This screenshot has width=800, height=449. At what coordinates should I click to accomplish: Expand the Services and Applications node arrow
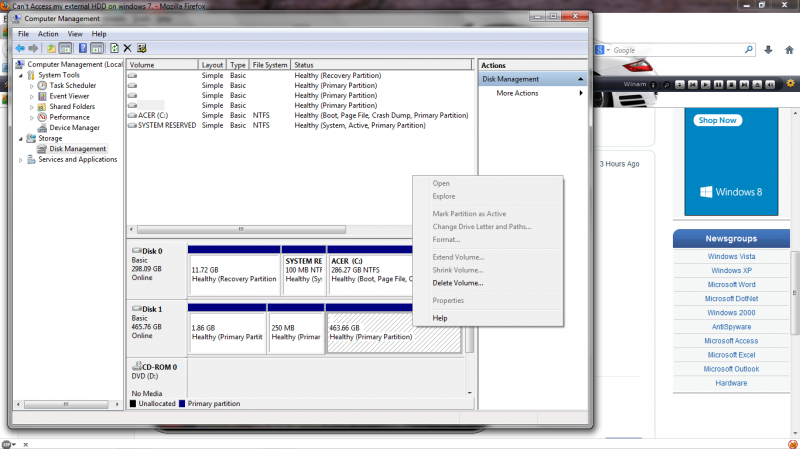[21, 160]
